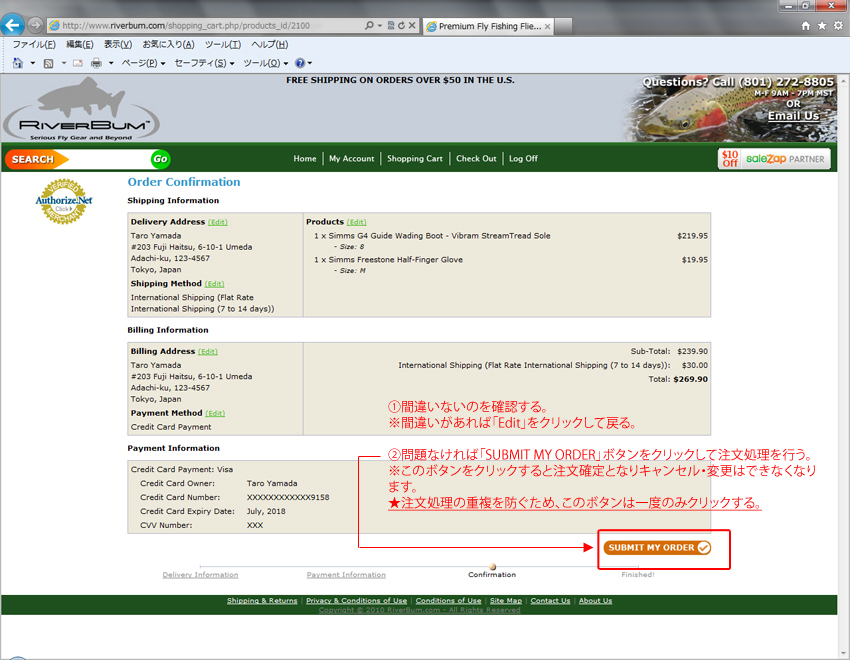Open Privacy & Conditions of Use footer link
850x660 pixels.
(x=357, y=600)
